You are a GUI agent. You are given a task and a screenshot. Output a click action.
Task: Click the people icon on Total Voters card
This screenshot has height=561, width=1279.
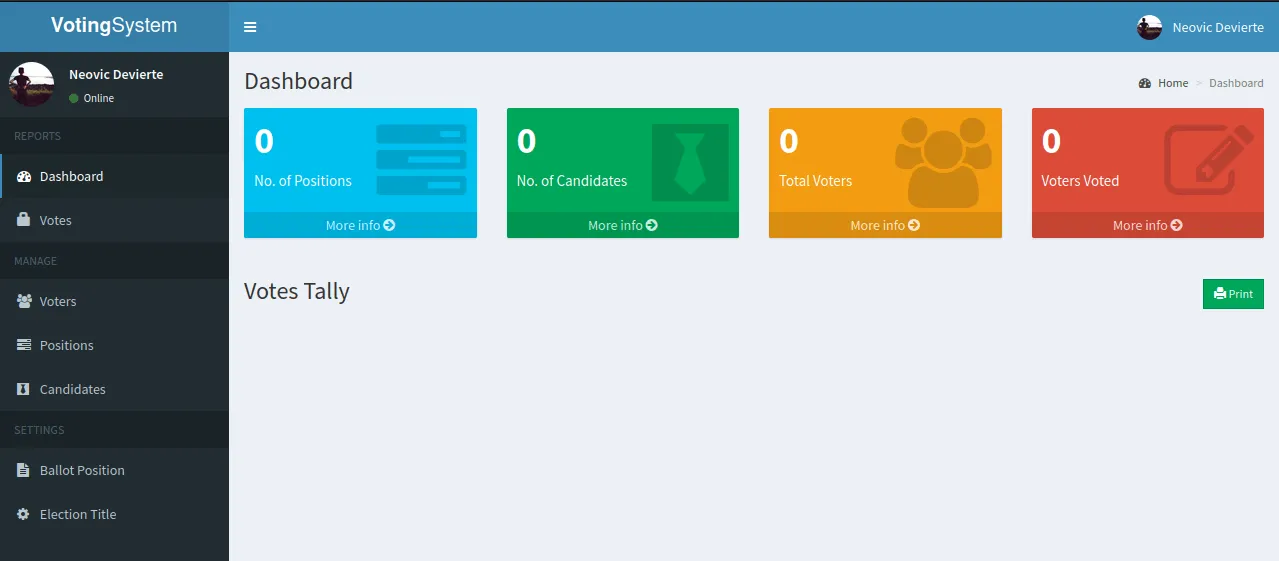943,162
